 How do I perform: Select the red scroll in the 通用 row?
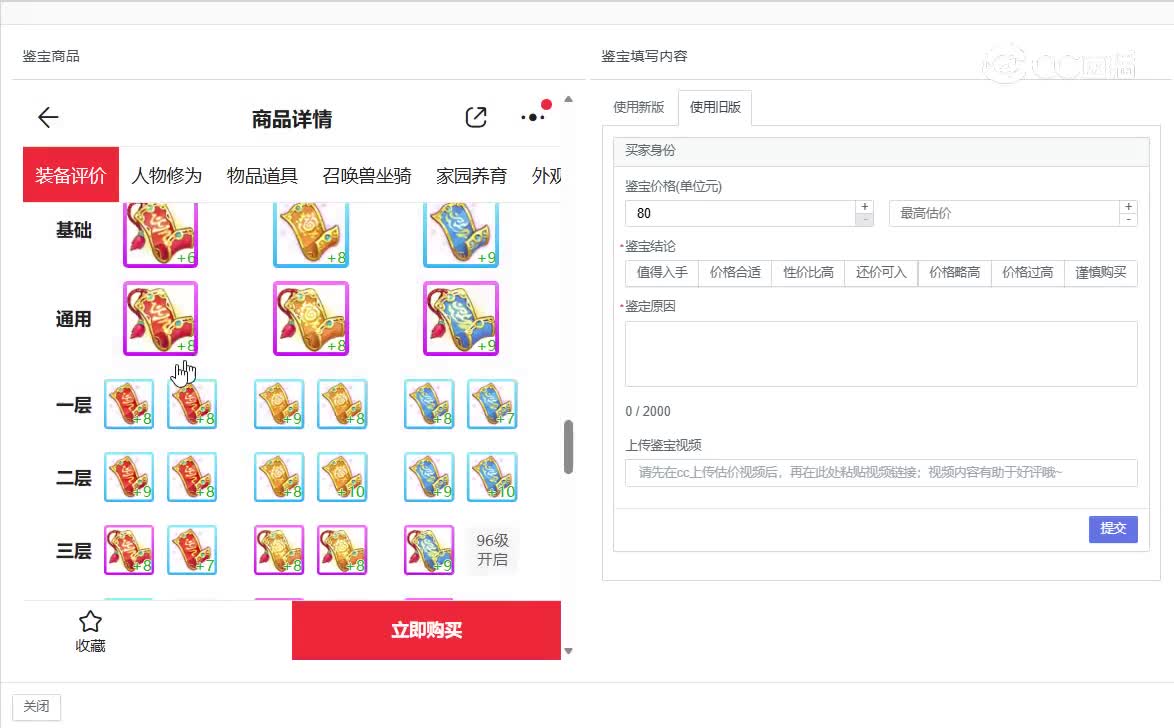pyautogui.click(x=160, y=318)
